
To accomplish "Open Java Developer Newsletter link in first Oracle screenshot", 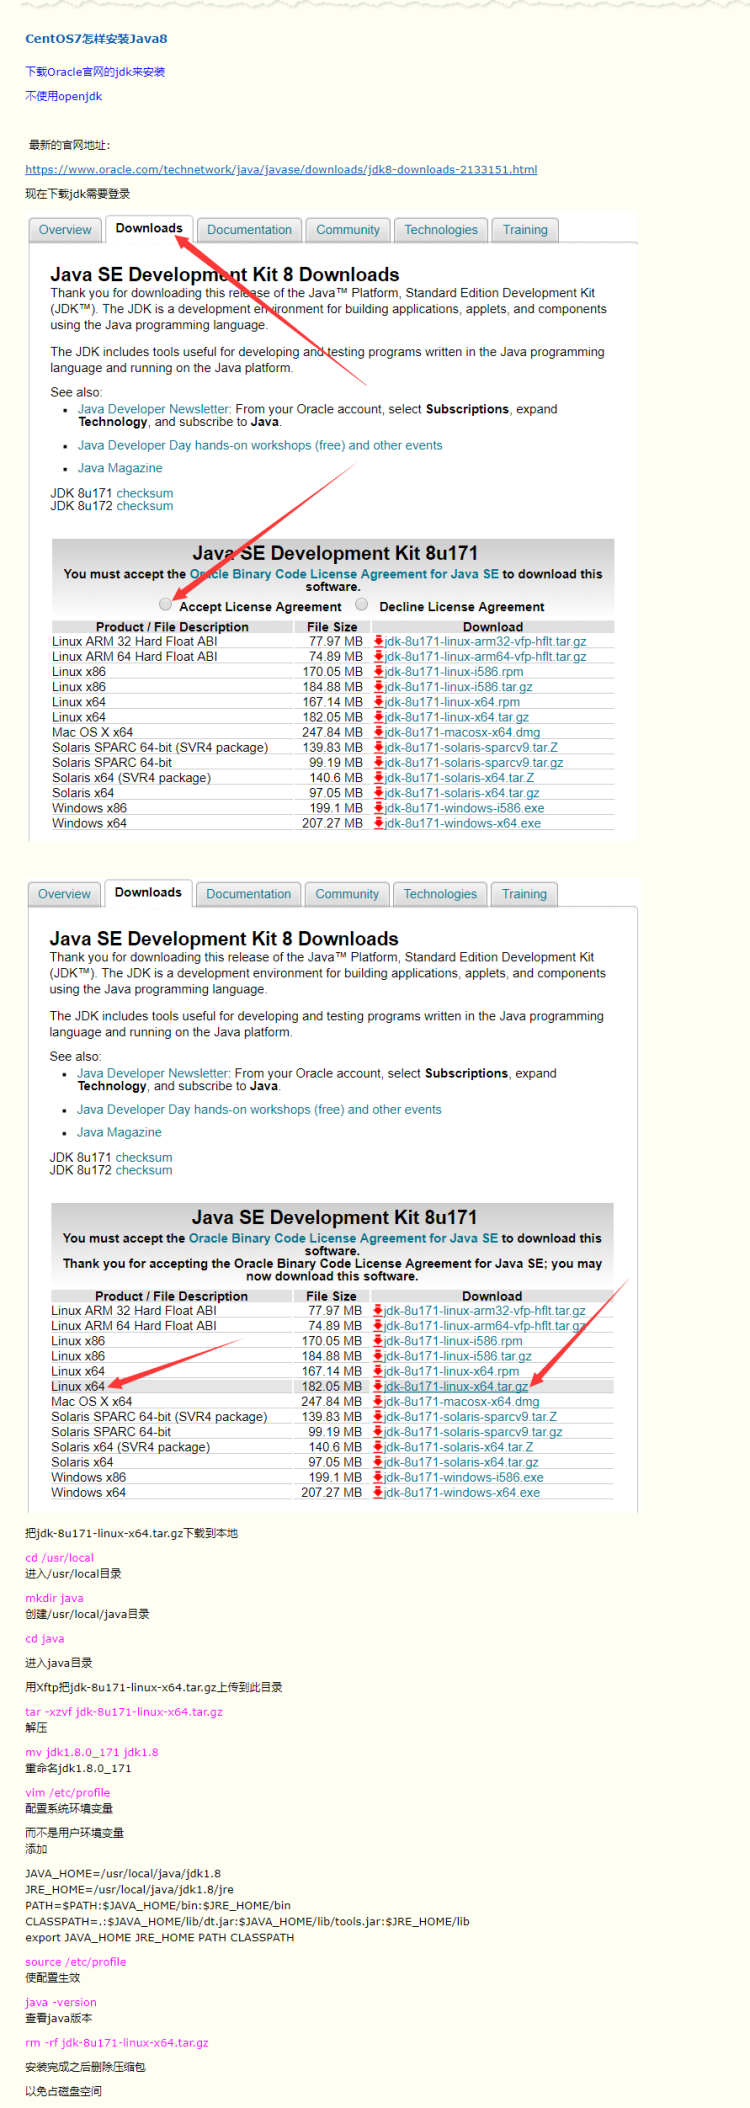I will coord(154,409).
